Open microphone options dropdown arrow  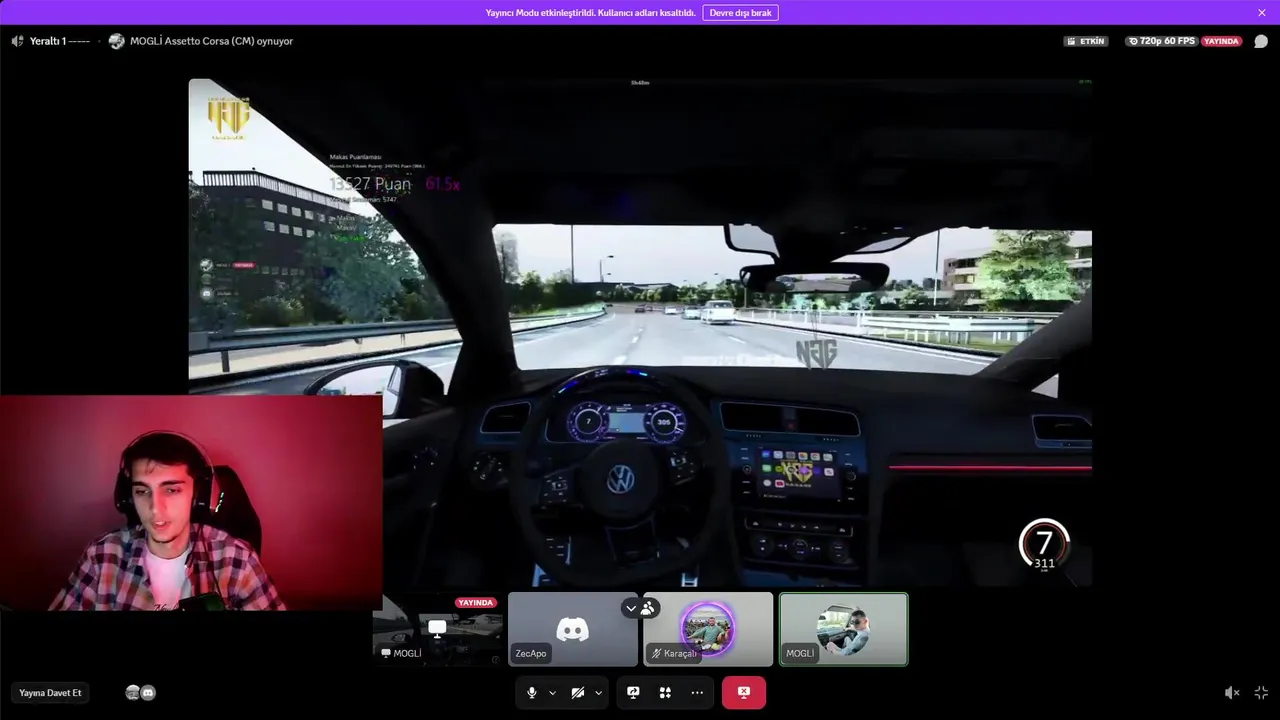coord(552,693)
